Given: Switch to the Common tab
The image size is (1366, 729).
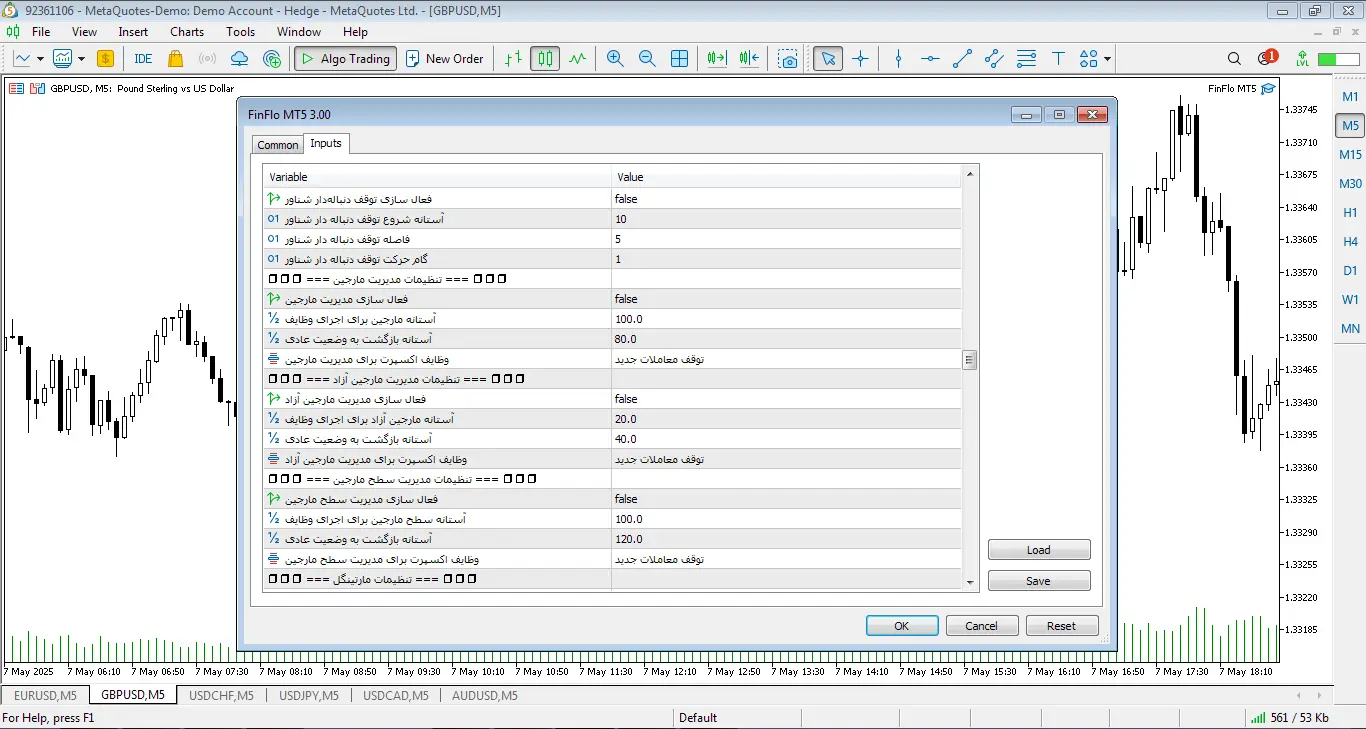Looking at the screenshot, I should (278, 145).
